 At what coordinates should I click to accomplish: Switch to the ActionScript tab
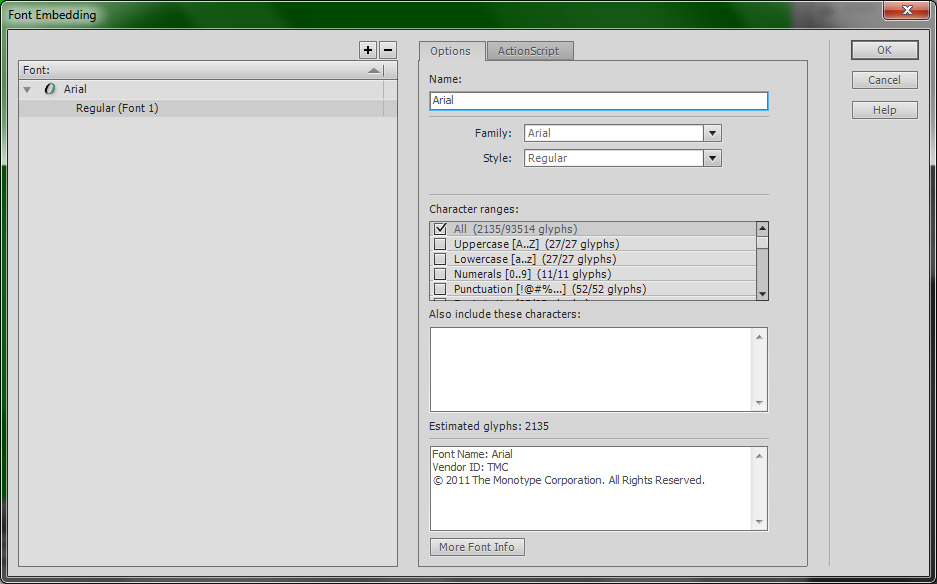tap(530, 51)
